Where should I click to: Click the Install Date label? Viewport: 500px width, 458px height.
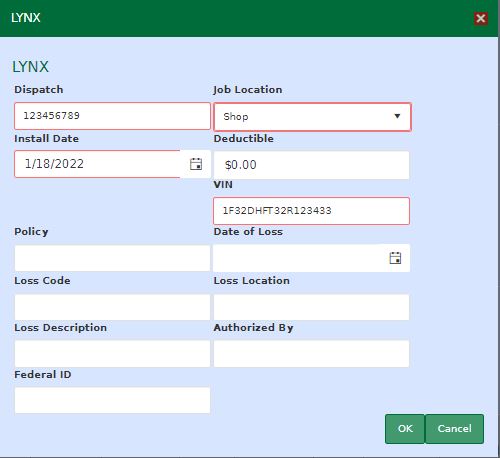click(46, 138)
